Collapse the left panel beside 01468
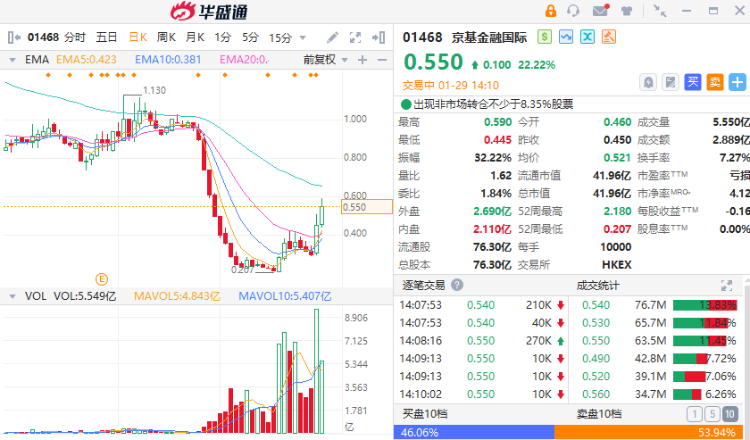The width and height of the screenshot is (750, 440). [14, 37]
